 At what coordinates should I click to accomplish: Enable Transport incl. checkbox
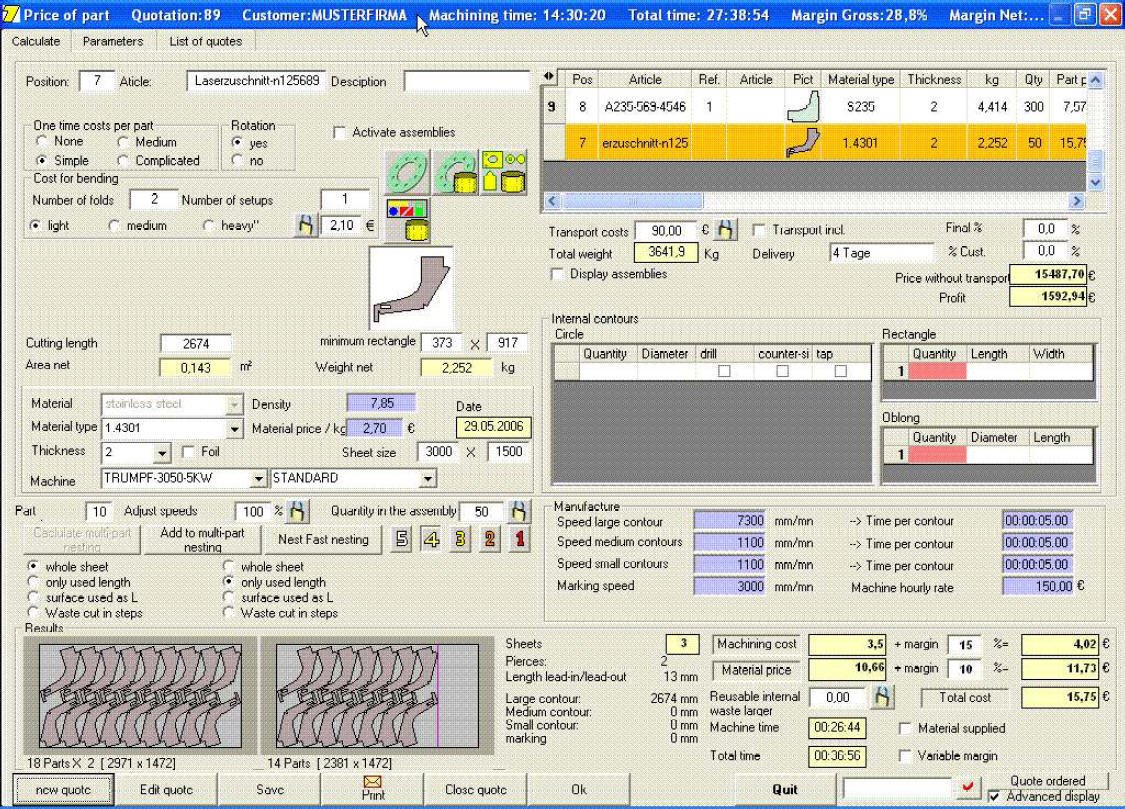point(758,230)
